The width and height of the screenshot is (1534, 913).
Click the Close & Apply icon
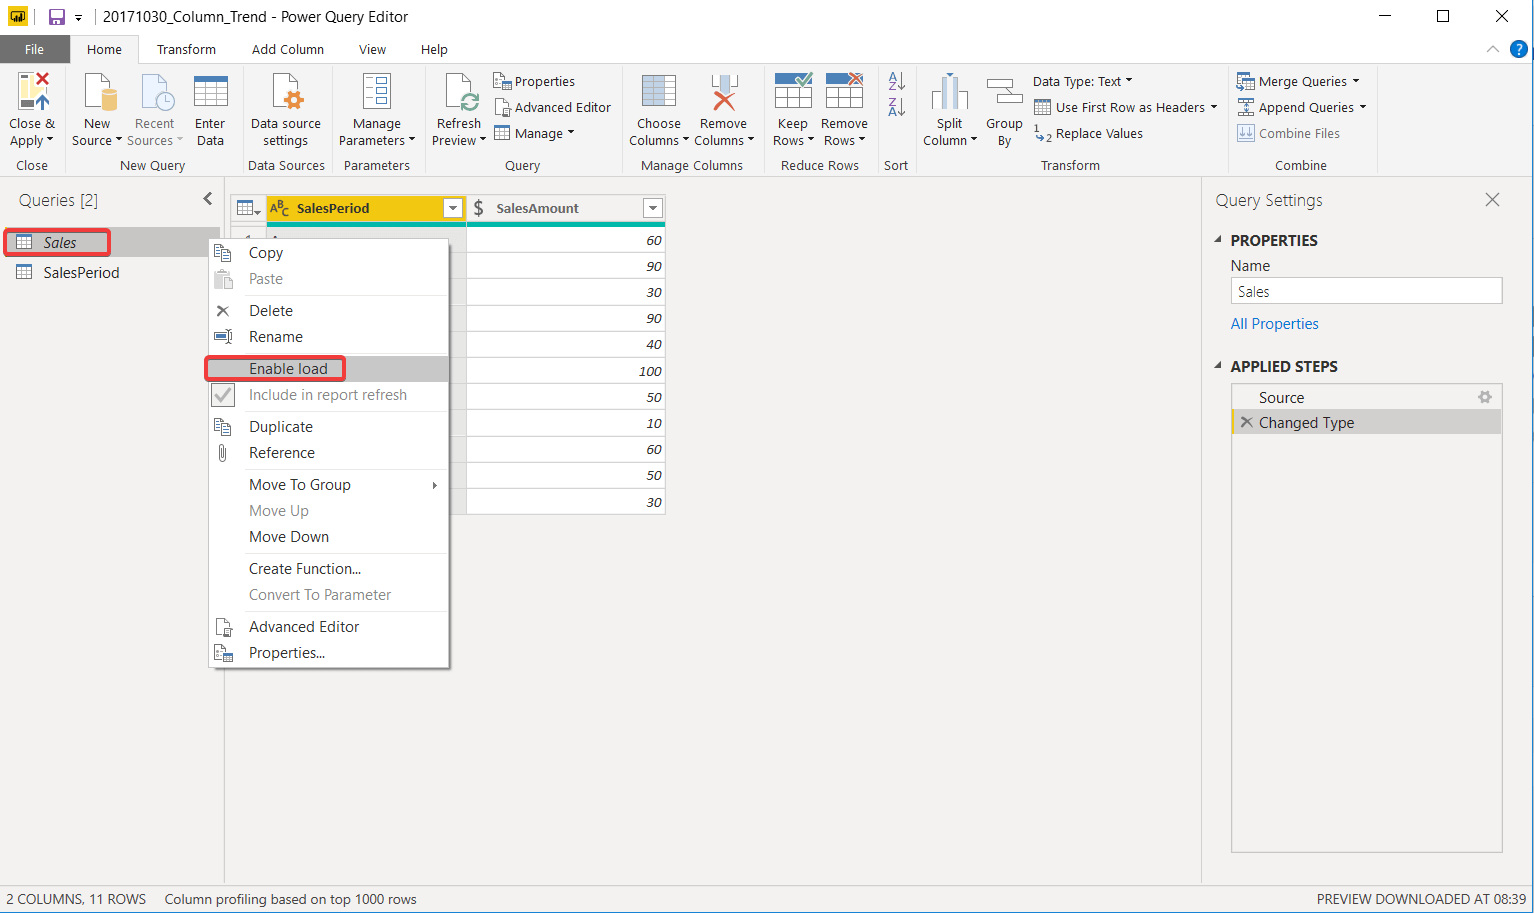click(x=32, y=92)
